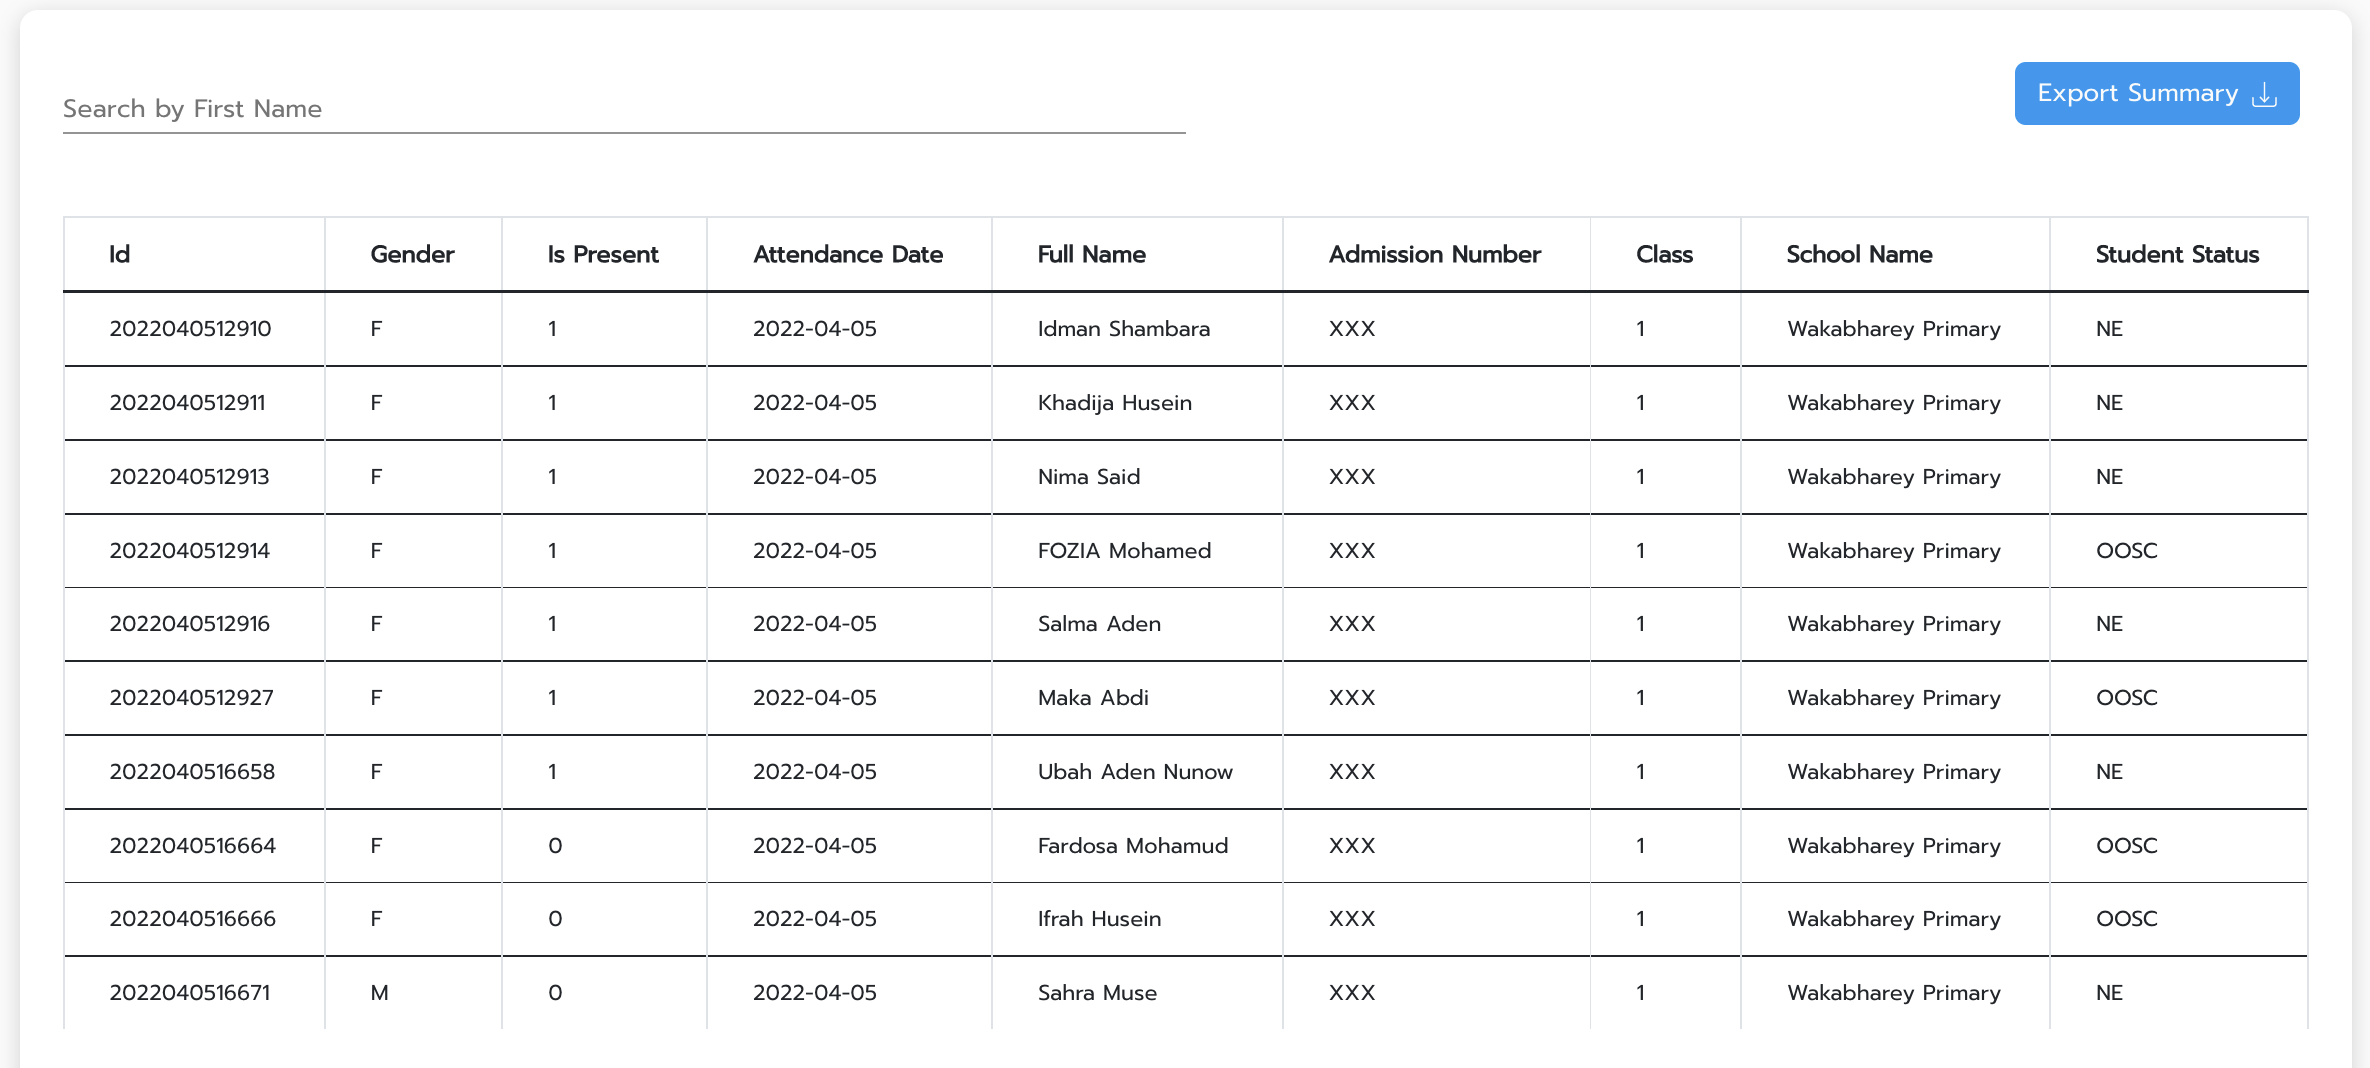
Task: Click Is Present value for Fardosa Mohamud
Action: (555, 846)
